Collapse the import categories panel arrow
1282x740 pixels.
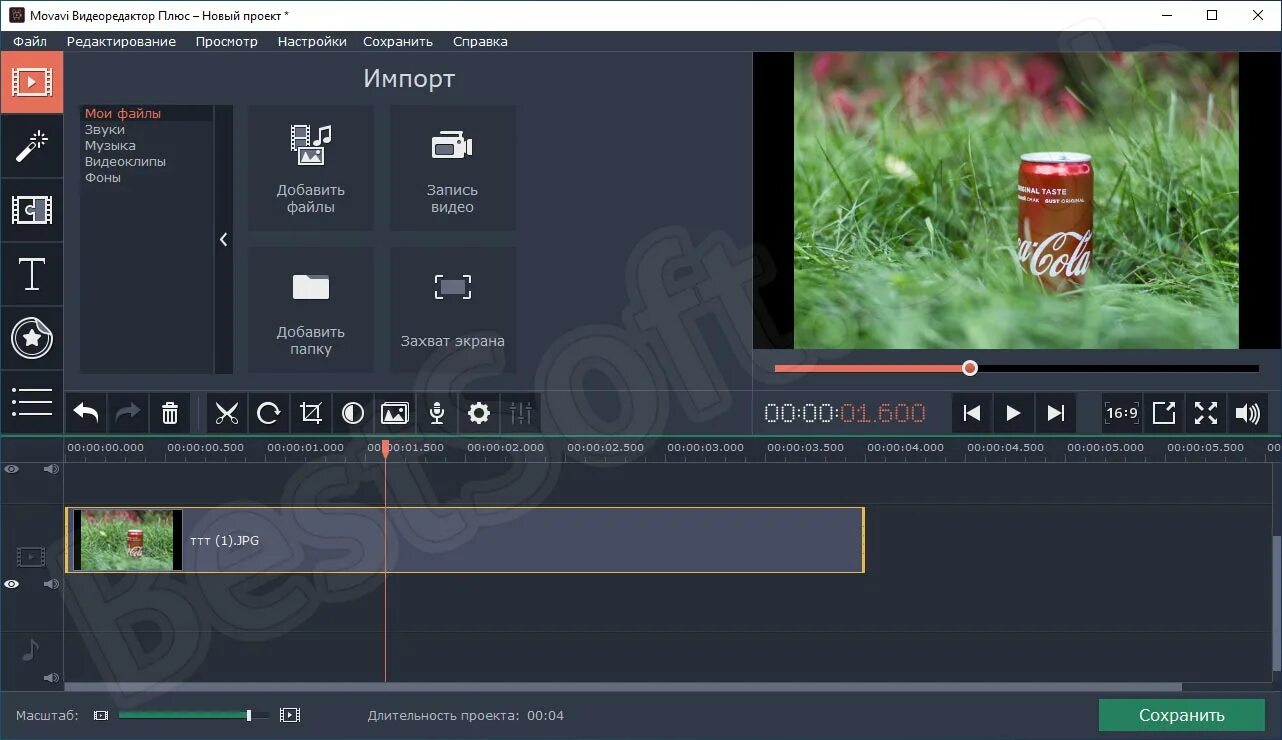coord(223,240)
